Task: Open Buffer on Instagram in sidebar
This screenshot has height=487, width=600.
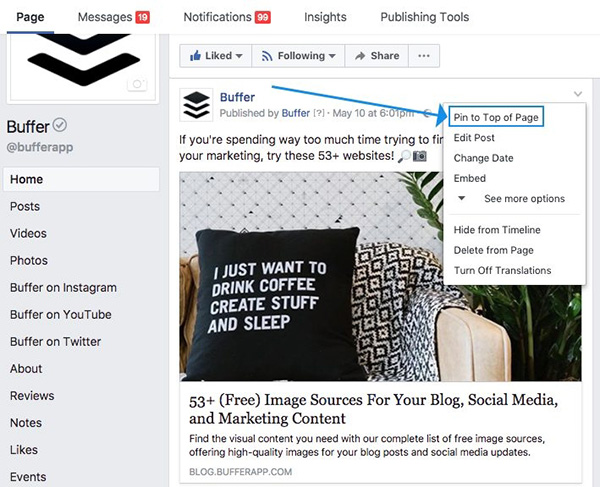Action: point(63,288)
